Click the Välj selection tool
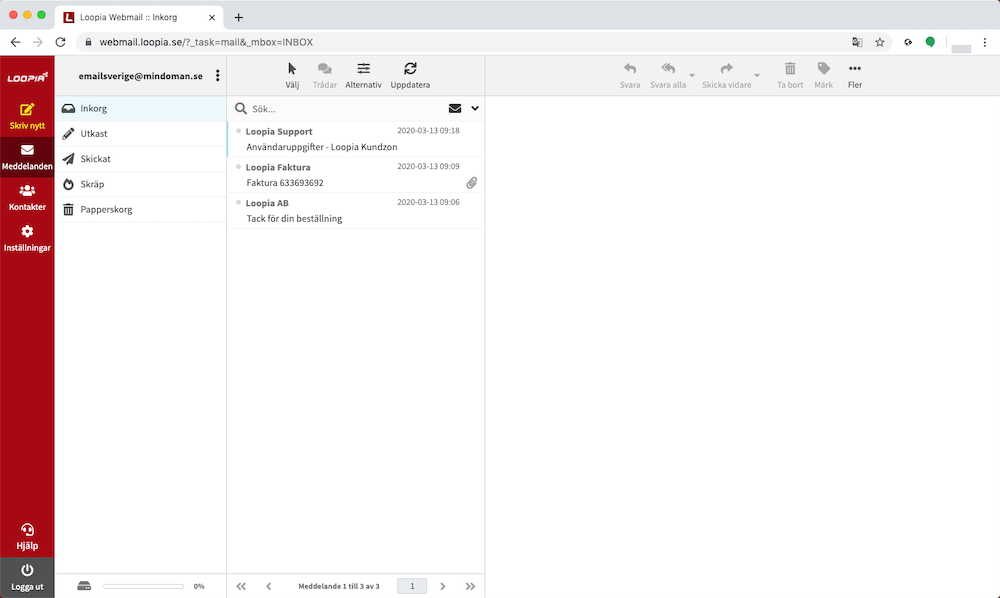 click(x=292, y=75)
